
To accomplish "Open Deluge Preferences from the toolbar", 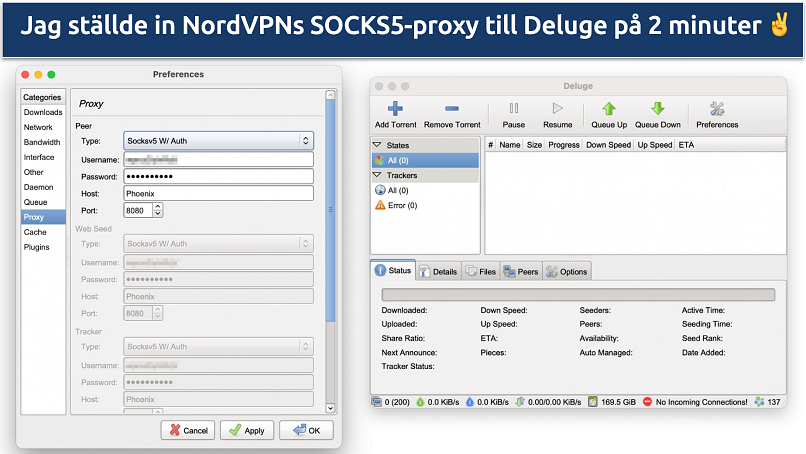I will [x=717, y=108].
